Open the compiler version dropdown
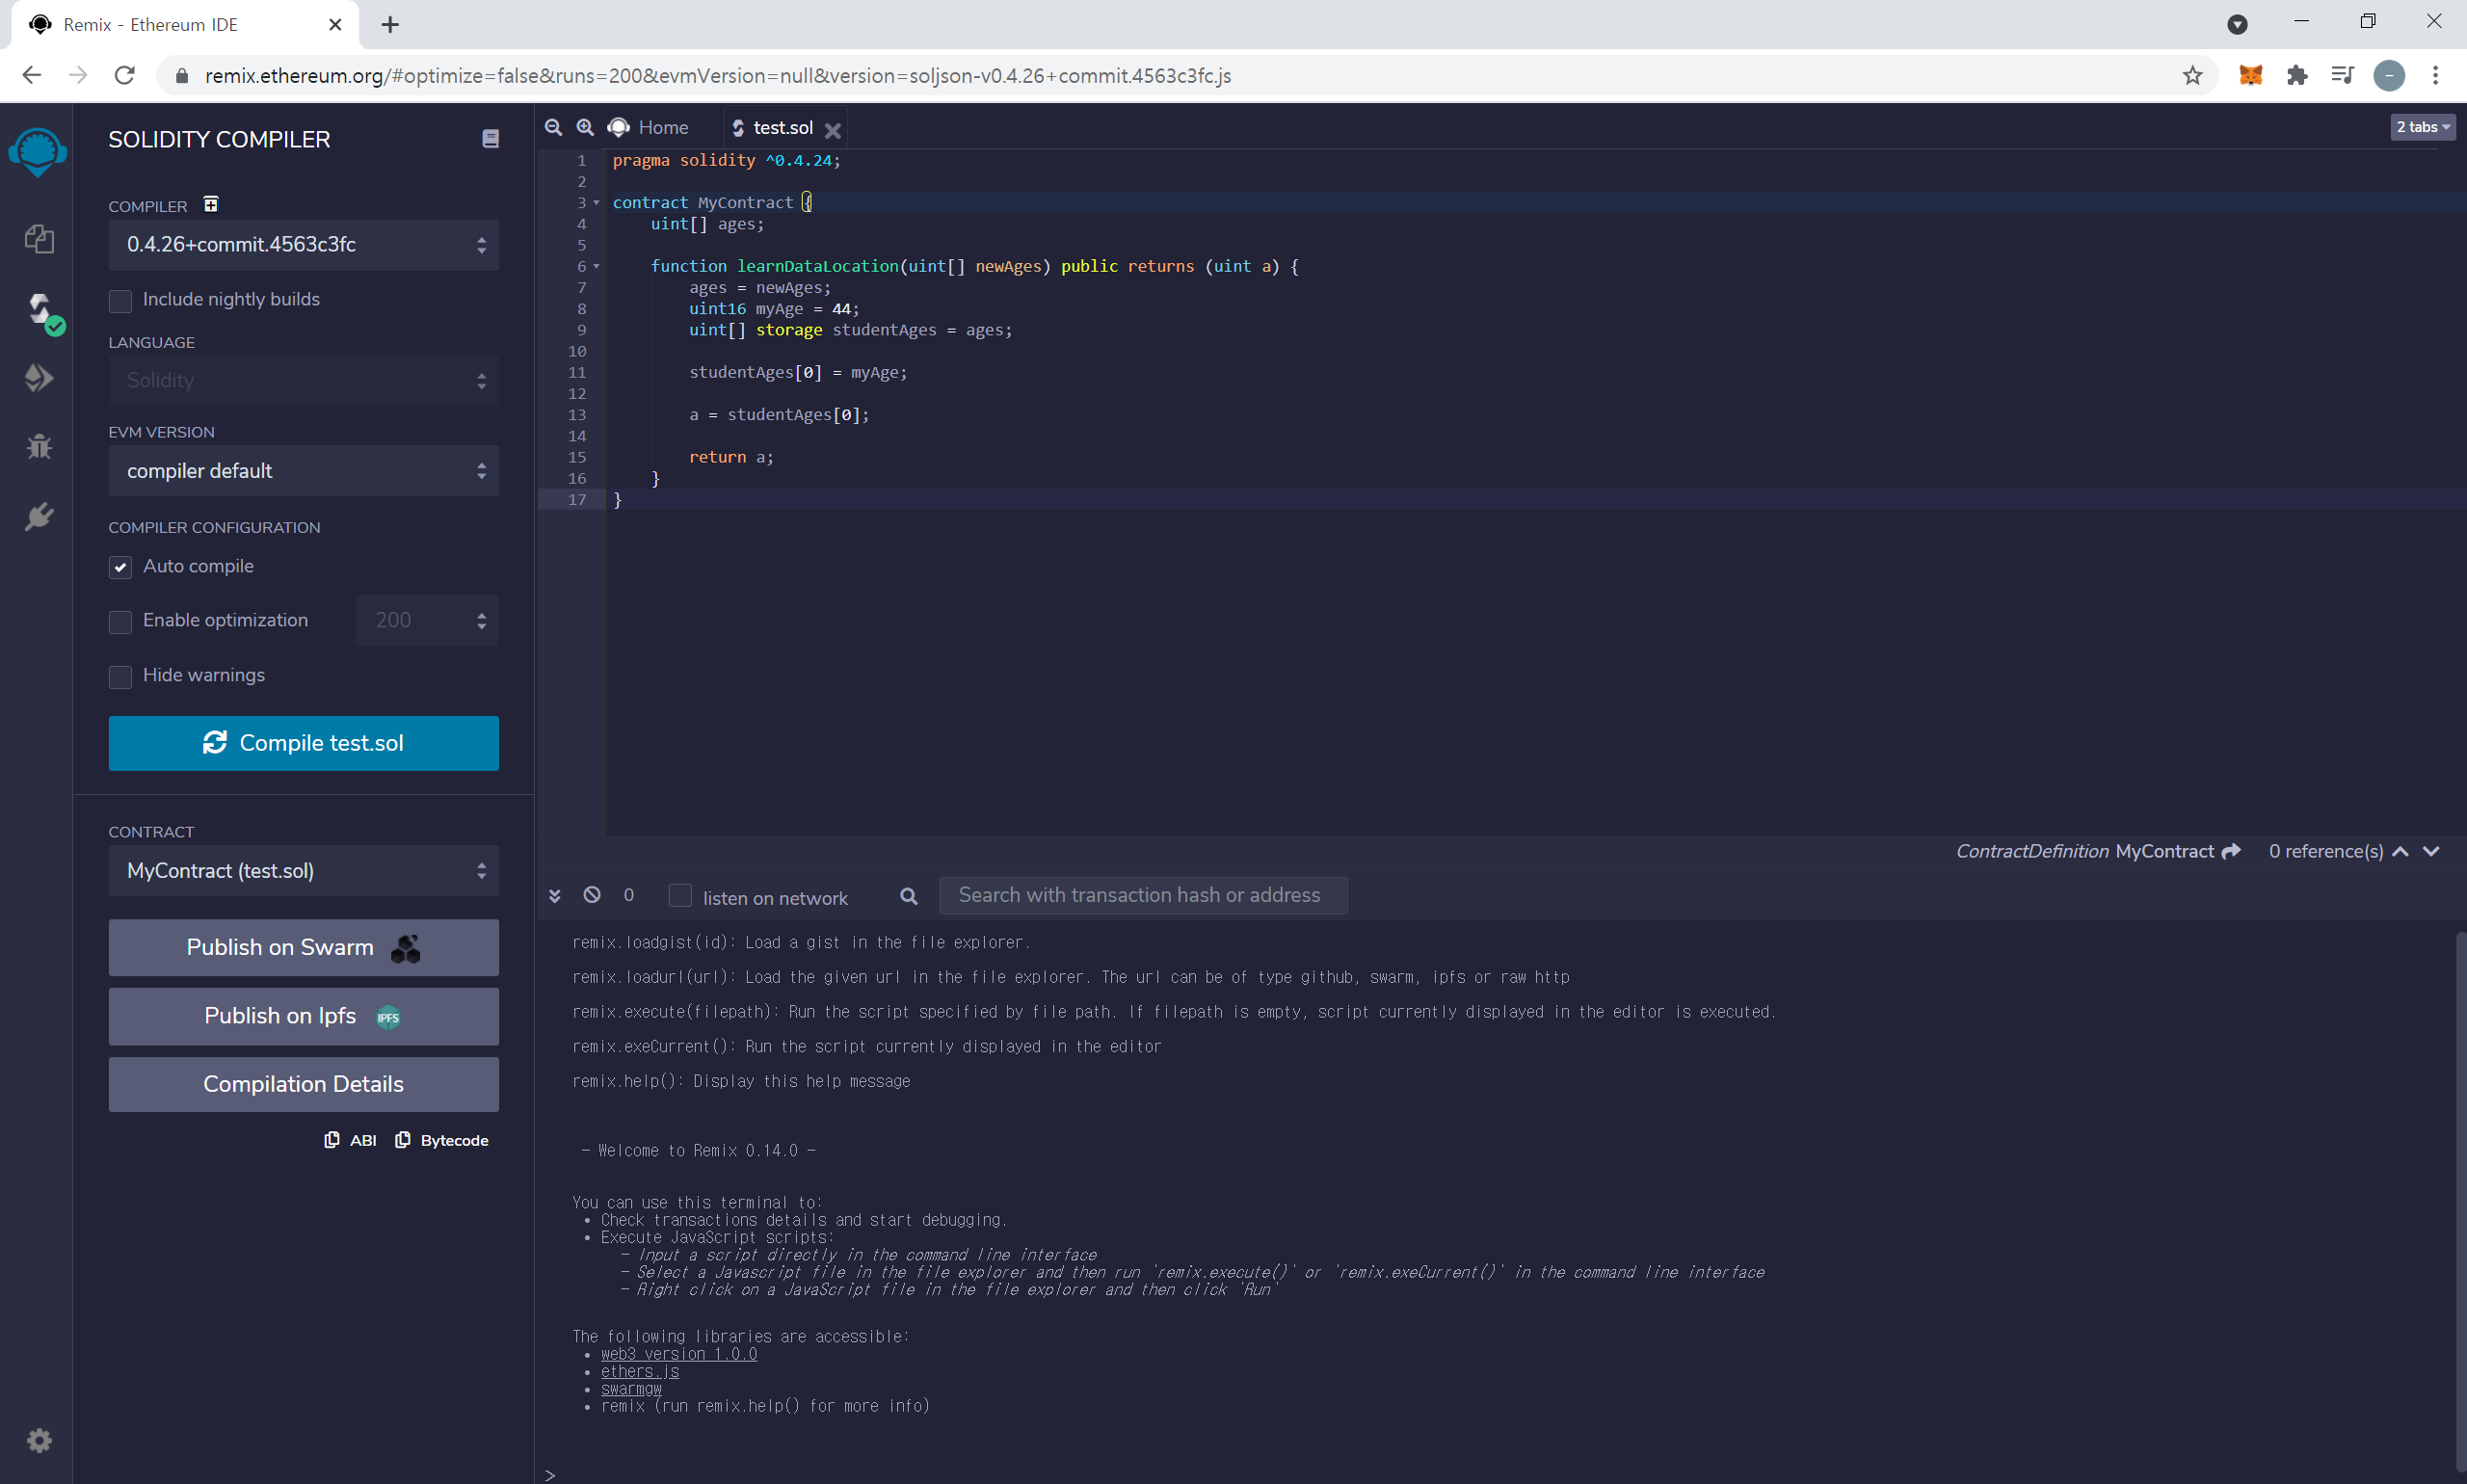 pyautogui.click(x=303, y=245)
